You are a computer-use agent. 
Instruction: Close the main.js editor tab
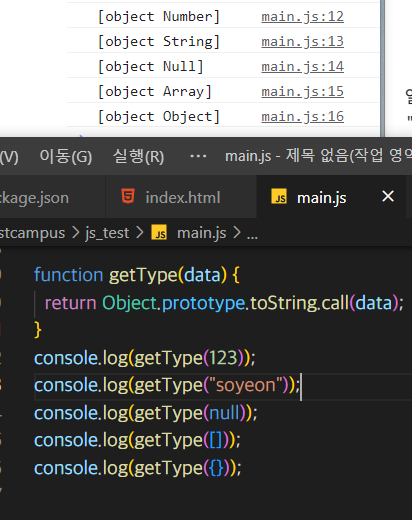click(388, 196)
